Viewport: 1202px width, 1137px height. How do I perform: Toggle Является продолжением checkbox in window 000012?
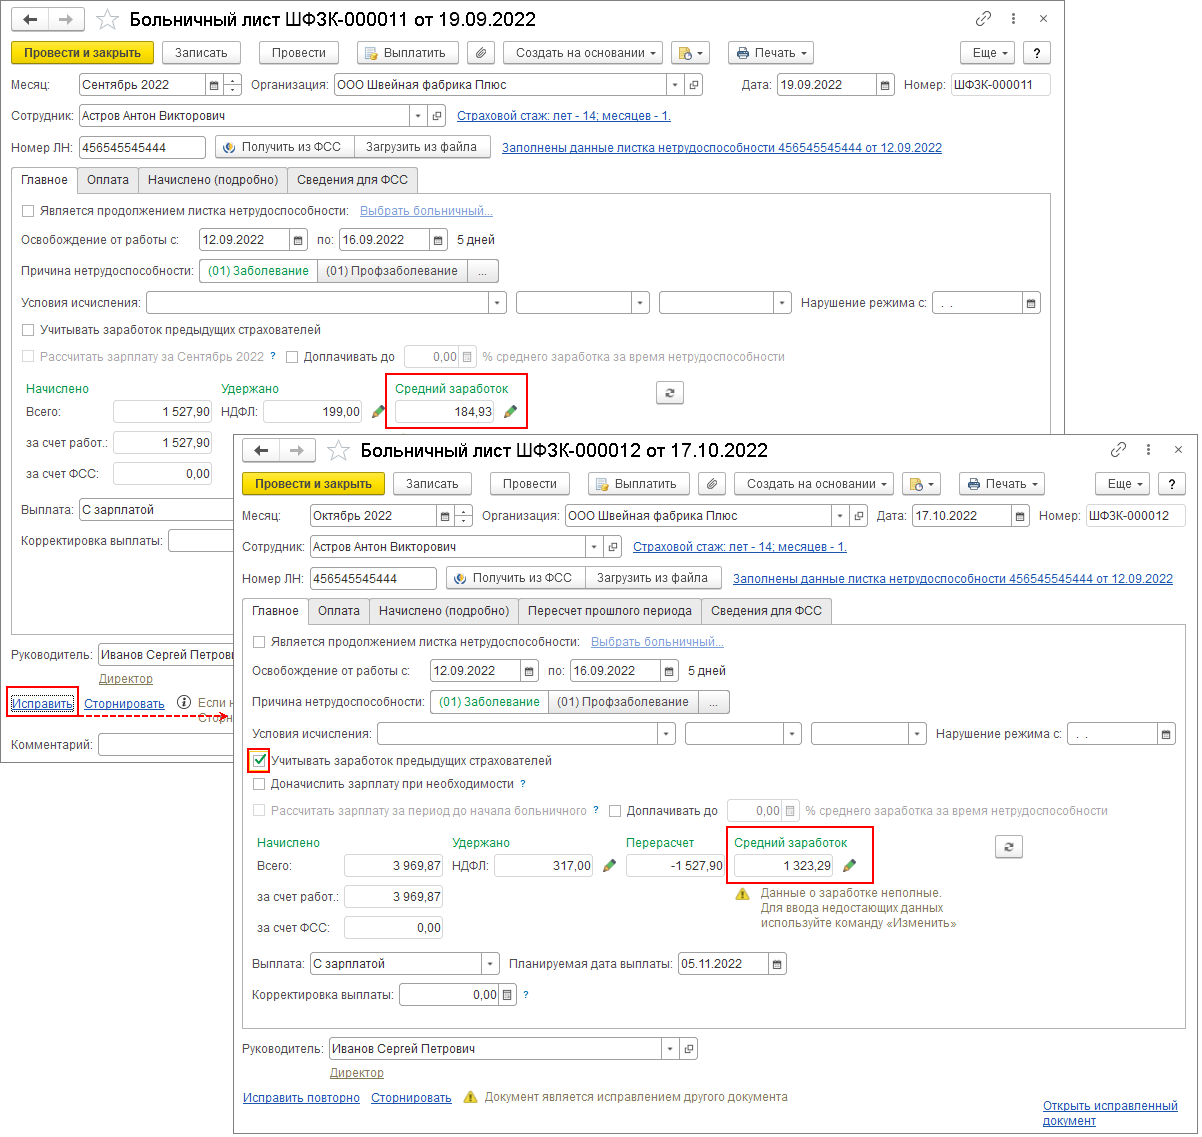pos(259,642)
